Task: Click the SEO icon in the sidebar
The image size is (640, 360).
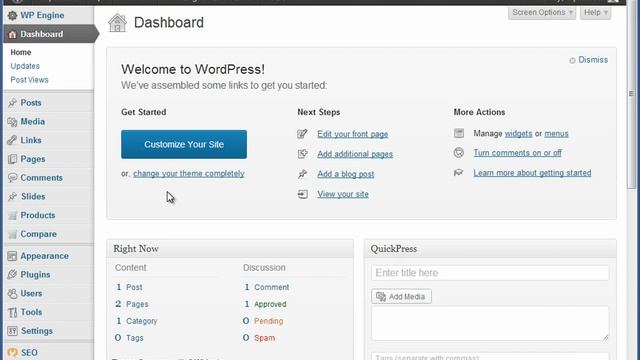Action: (12, 352)
